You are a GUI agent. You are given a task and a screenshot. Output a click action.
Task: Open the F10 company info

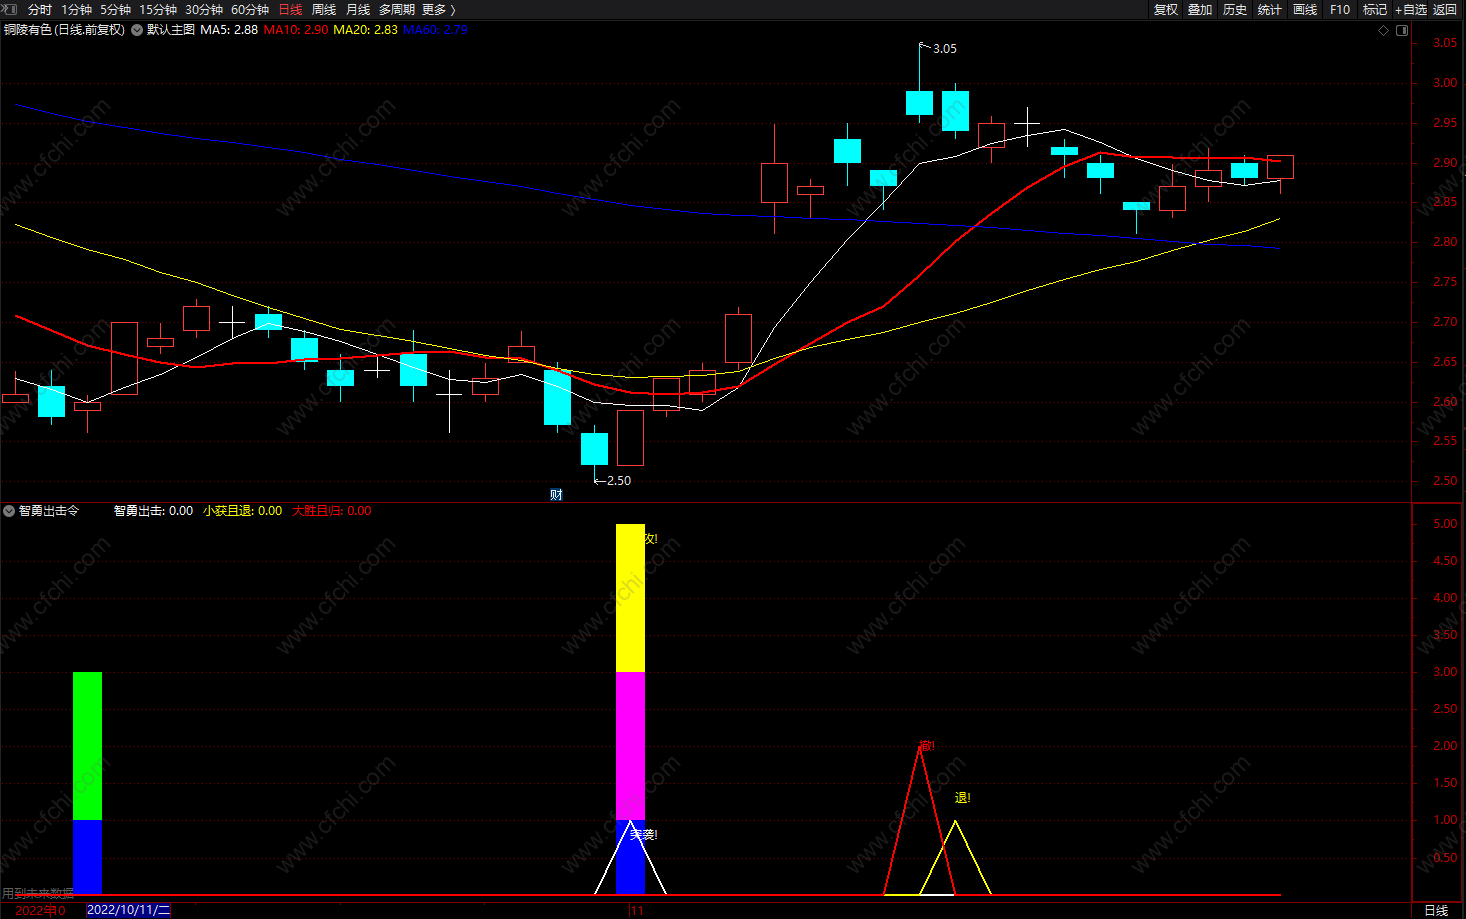(1340, 9)
